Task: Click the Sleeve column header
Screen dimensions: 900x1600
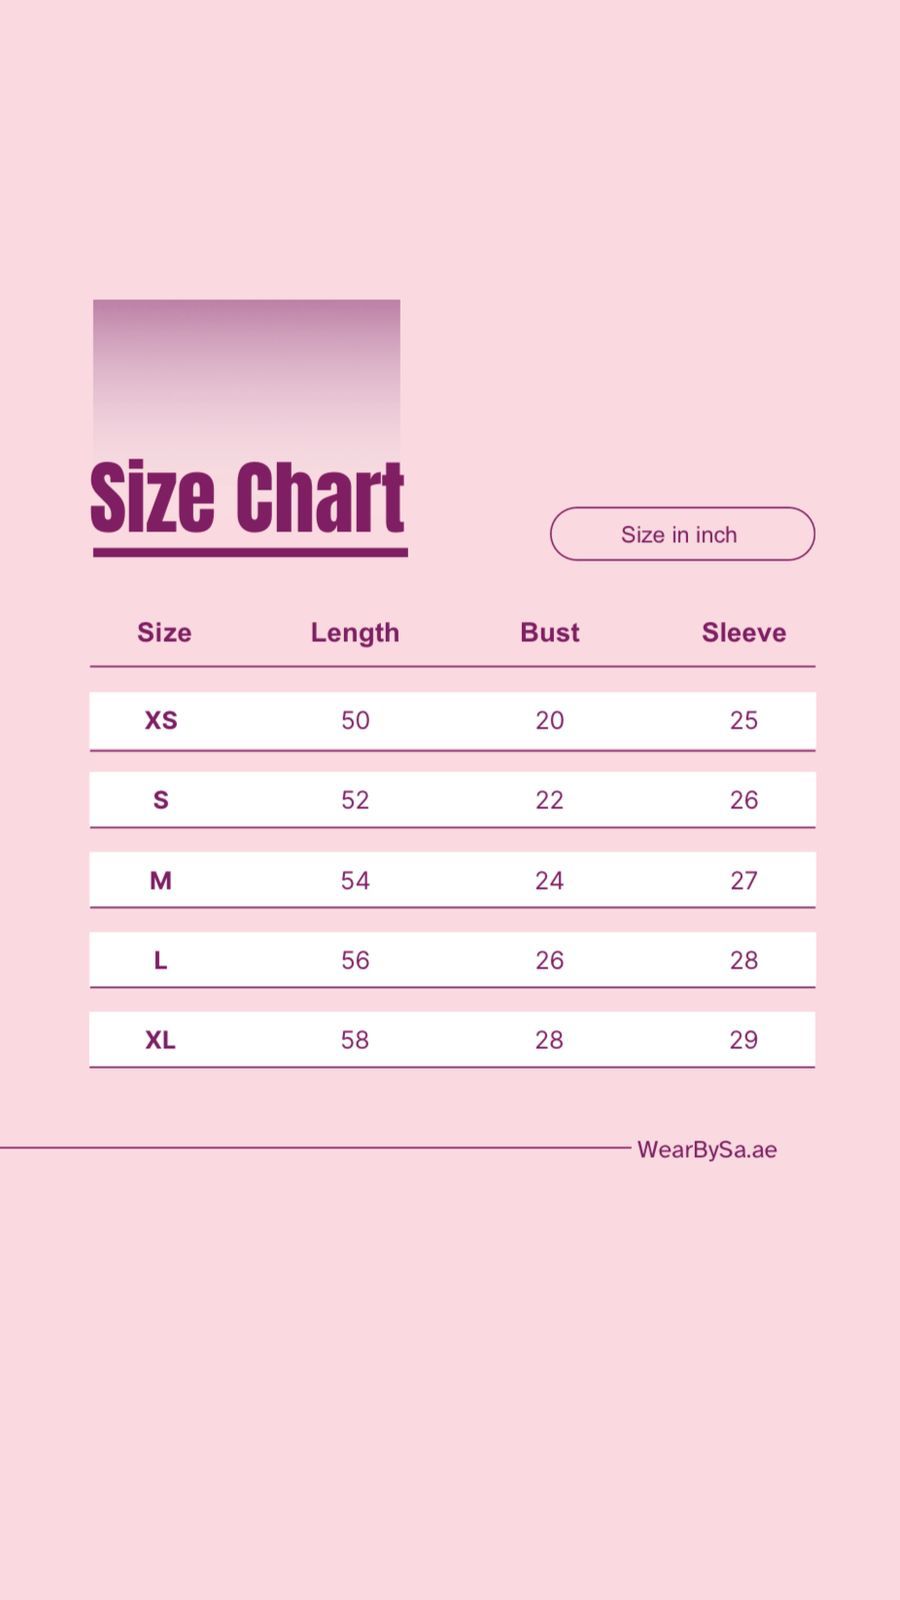Action: pyautogui.click(x=743, y=632)
